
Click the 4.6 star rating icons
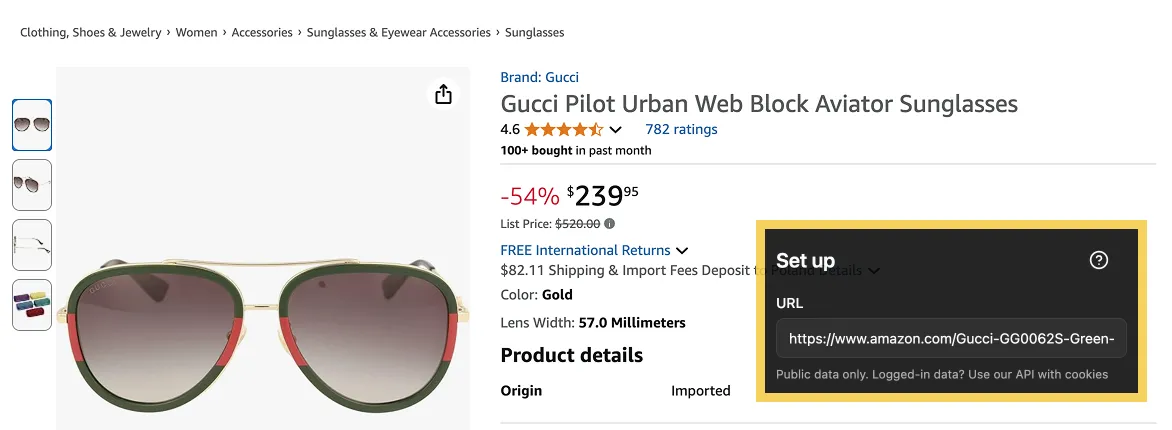coord(563,129)
